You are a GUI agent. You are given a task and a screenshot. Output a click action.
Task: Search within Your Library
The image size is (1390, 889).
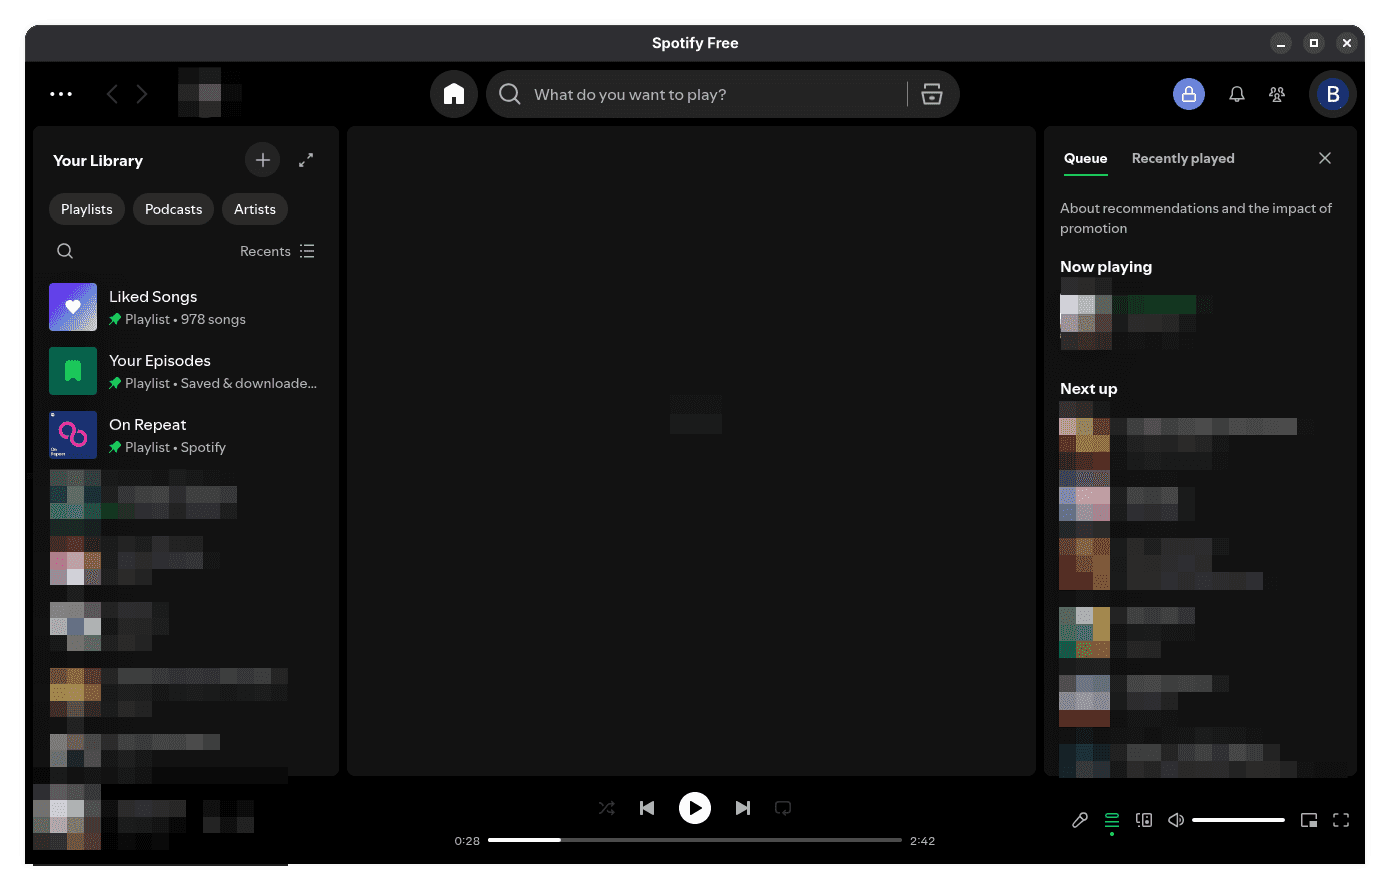[x=65, y=251]
